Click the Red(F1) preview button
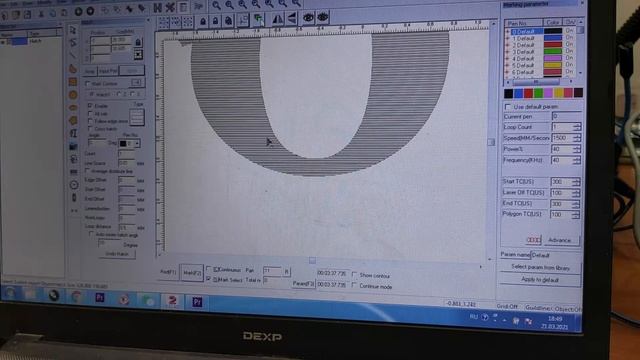This screenshot has height=360, width=640. pos(168,272)
